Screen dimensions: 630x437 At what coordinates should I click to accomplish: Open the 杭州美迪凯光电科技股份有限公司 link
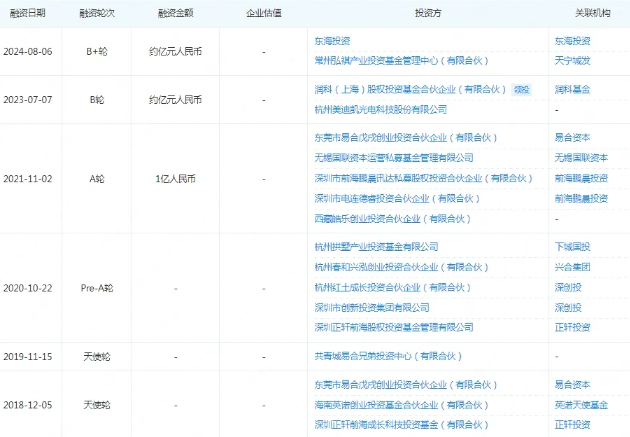coord(380,109)
